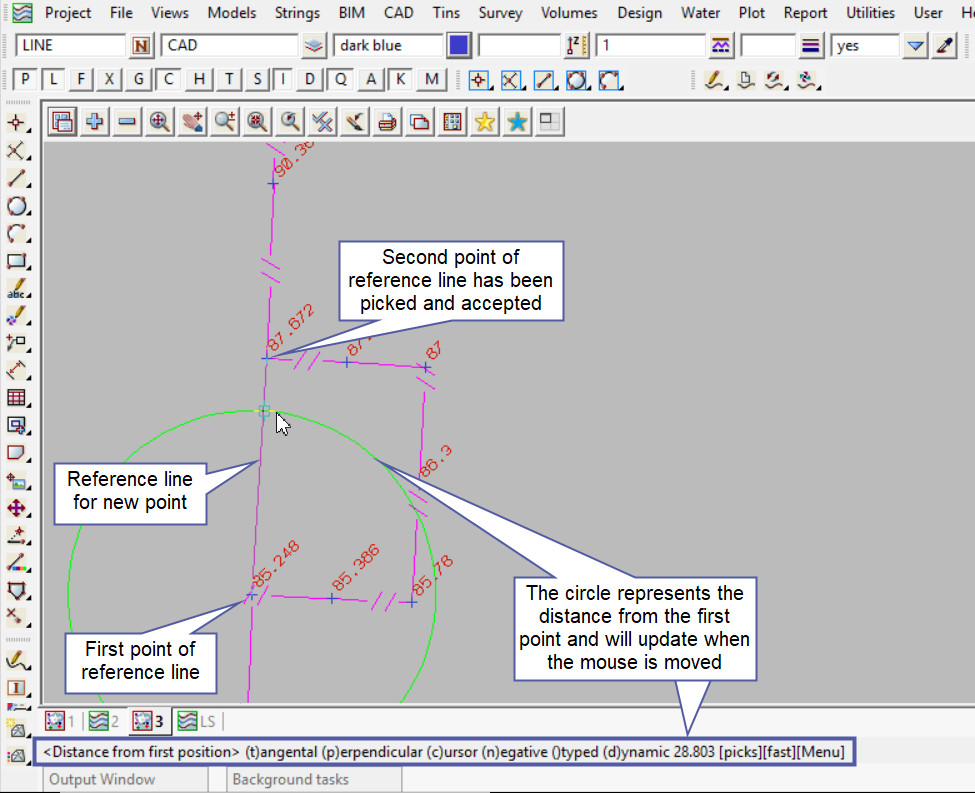The height and width of the screenshot is (793, 975).
Task: Pick the create rectangle tool
Action: tap(16, 262)
